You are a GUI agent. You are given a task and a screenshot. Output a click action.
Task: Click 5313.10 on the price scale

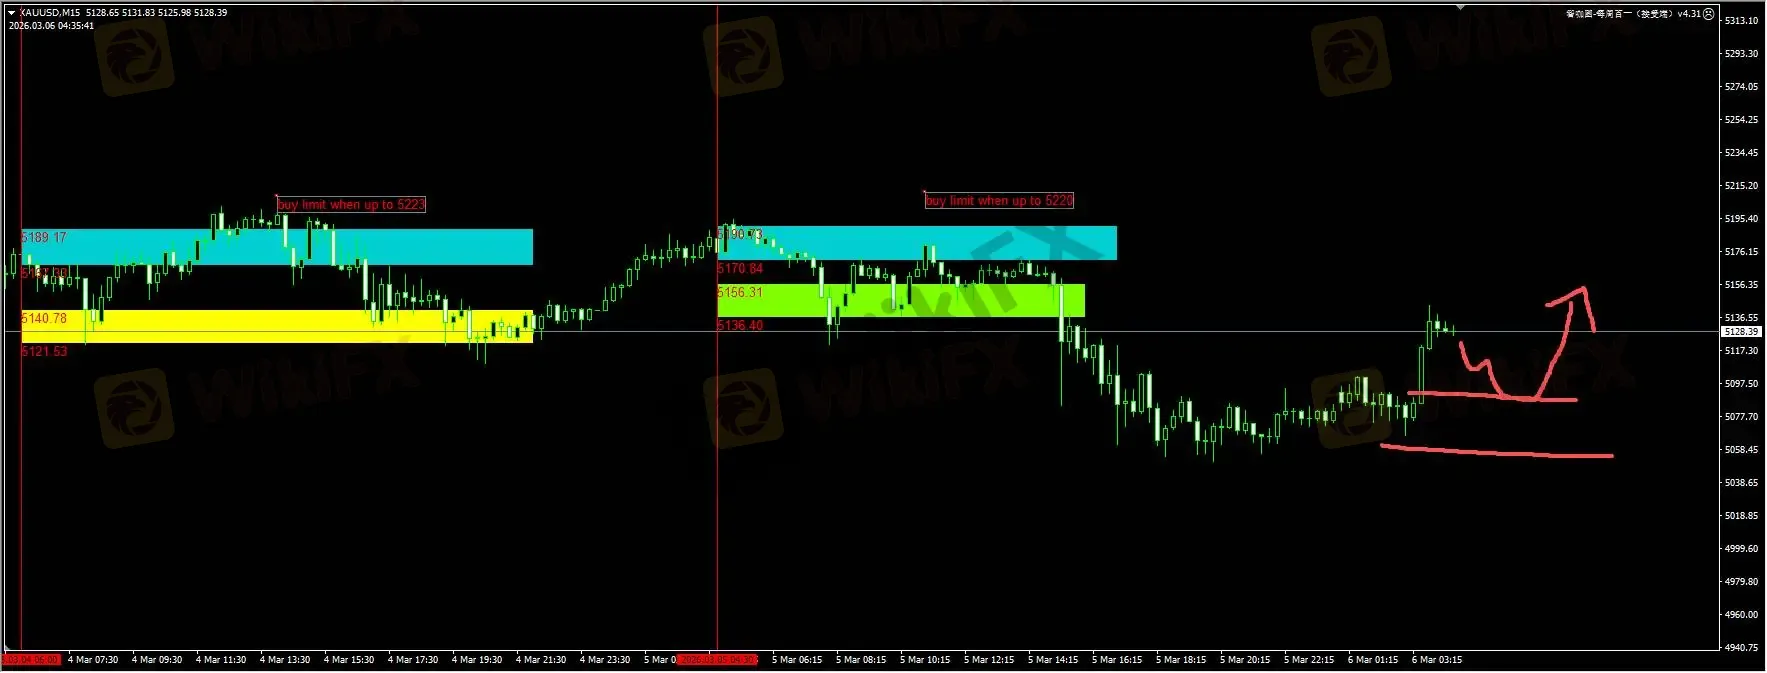pos(1741,21)
